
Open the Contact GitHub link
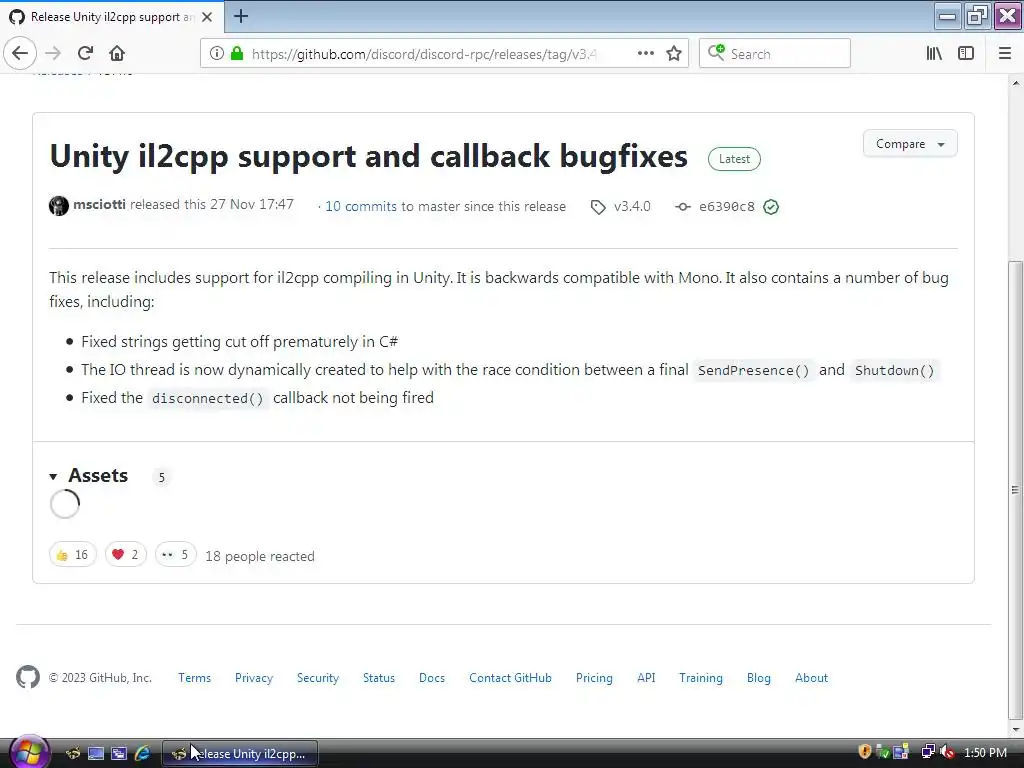click(510, 678)
